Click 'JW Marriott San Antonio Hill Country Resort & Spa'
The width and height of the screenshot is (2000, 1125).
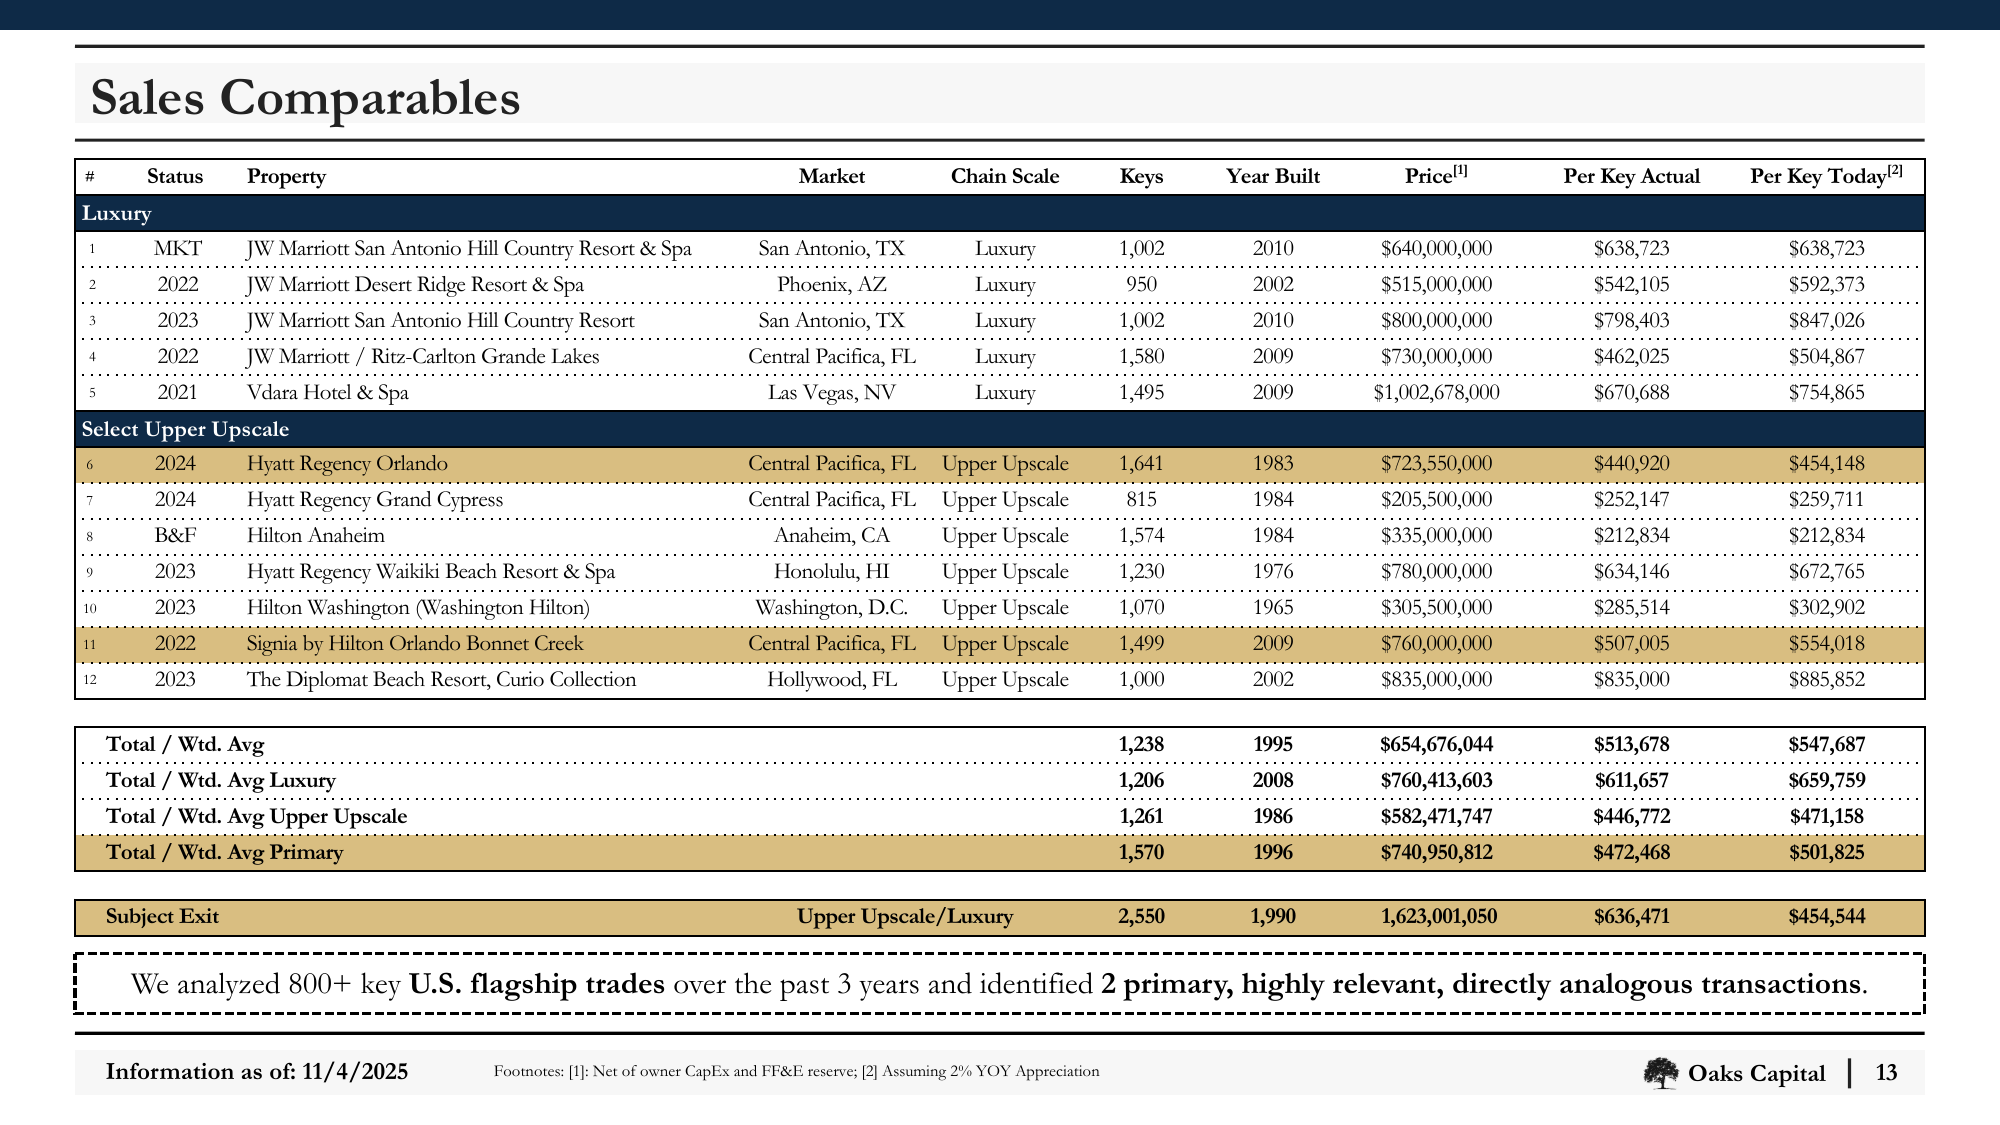pos(469,248)
